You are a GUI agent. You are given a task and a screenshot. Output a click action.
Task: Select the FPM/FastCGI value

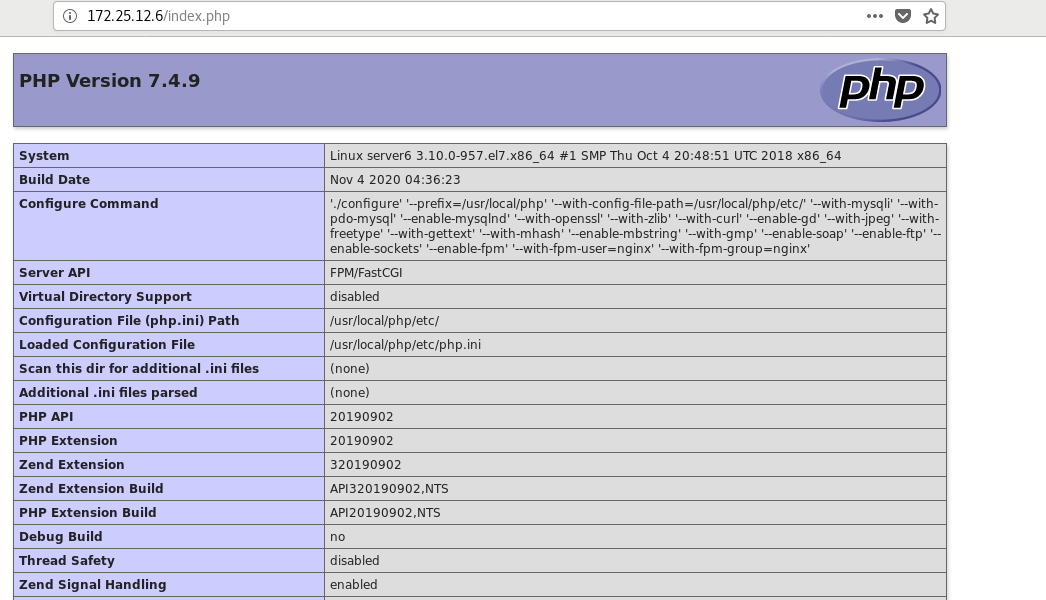(366, 272)
